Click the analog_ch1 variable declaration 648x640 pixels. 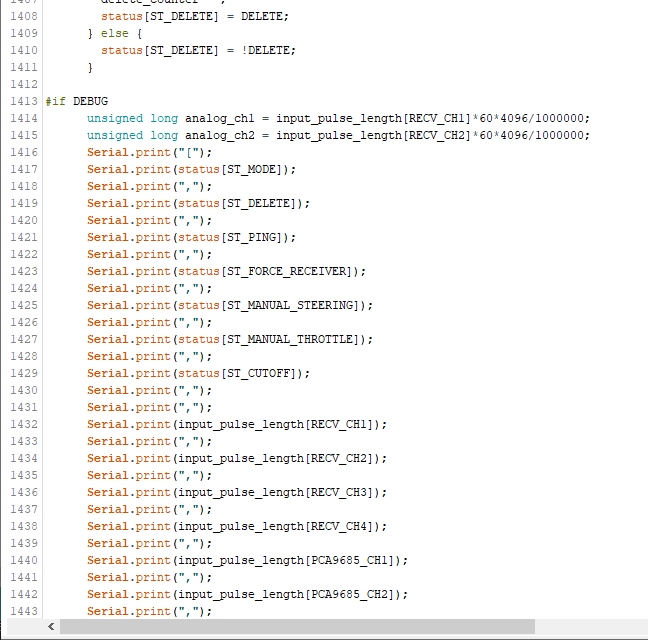click(338, 118)
